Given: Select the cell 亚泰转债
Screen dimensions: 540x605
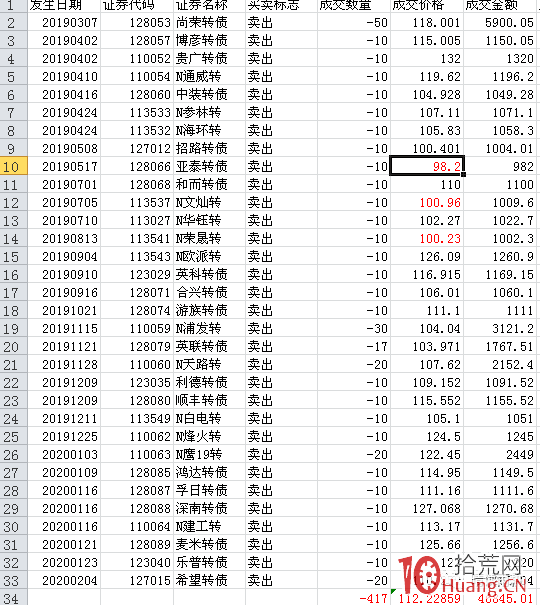Looking at the screenshot, I should coord(209,167).
